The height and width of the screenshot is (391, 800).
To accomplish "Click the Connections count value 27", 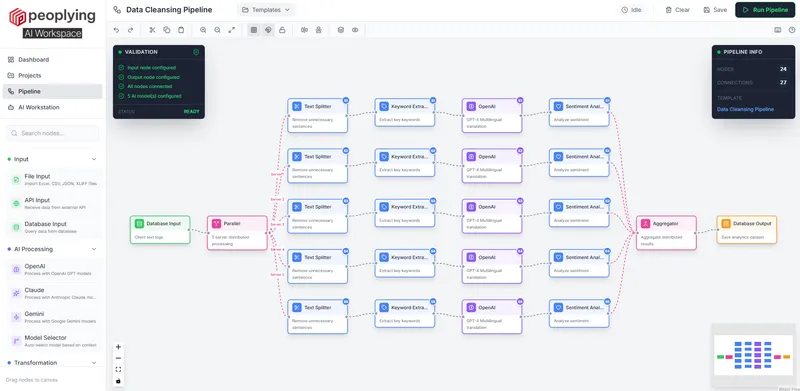I will 783,82.
